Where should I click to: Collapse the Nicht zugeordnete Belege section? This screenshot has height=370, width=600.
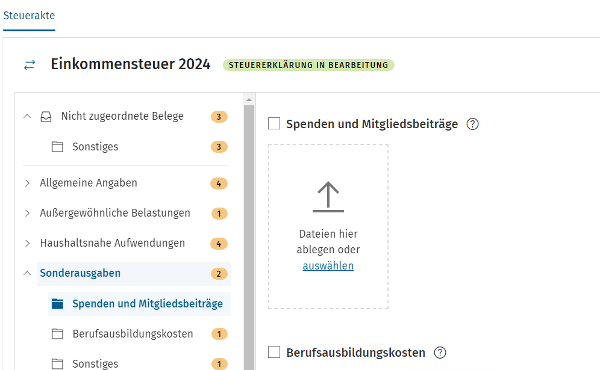pyautogui.click(x=27, y=116)
